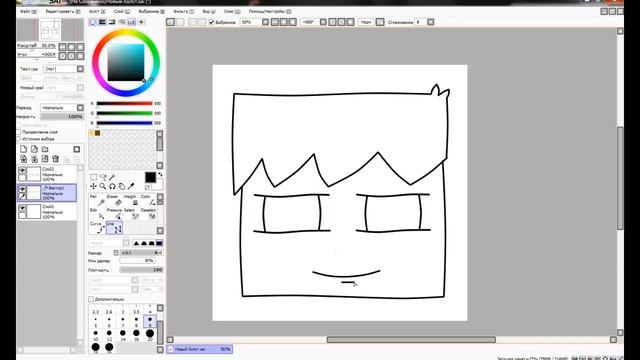Image resolution: width=640 pixels, height=360 pixels.
Task: Click the black foreground color swatch
Action: point(150,177)
